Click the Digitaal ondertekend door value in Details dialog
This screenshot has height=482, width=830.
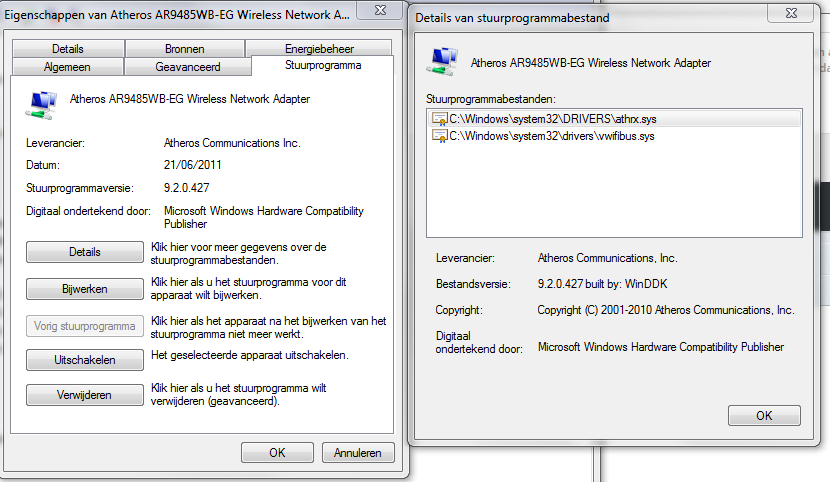click(661, 347)
